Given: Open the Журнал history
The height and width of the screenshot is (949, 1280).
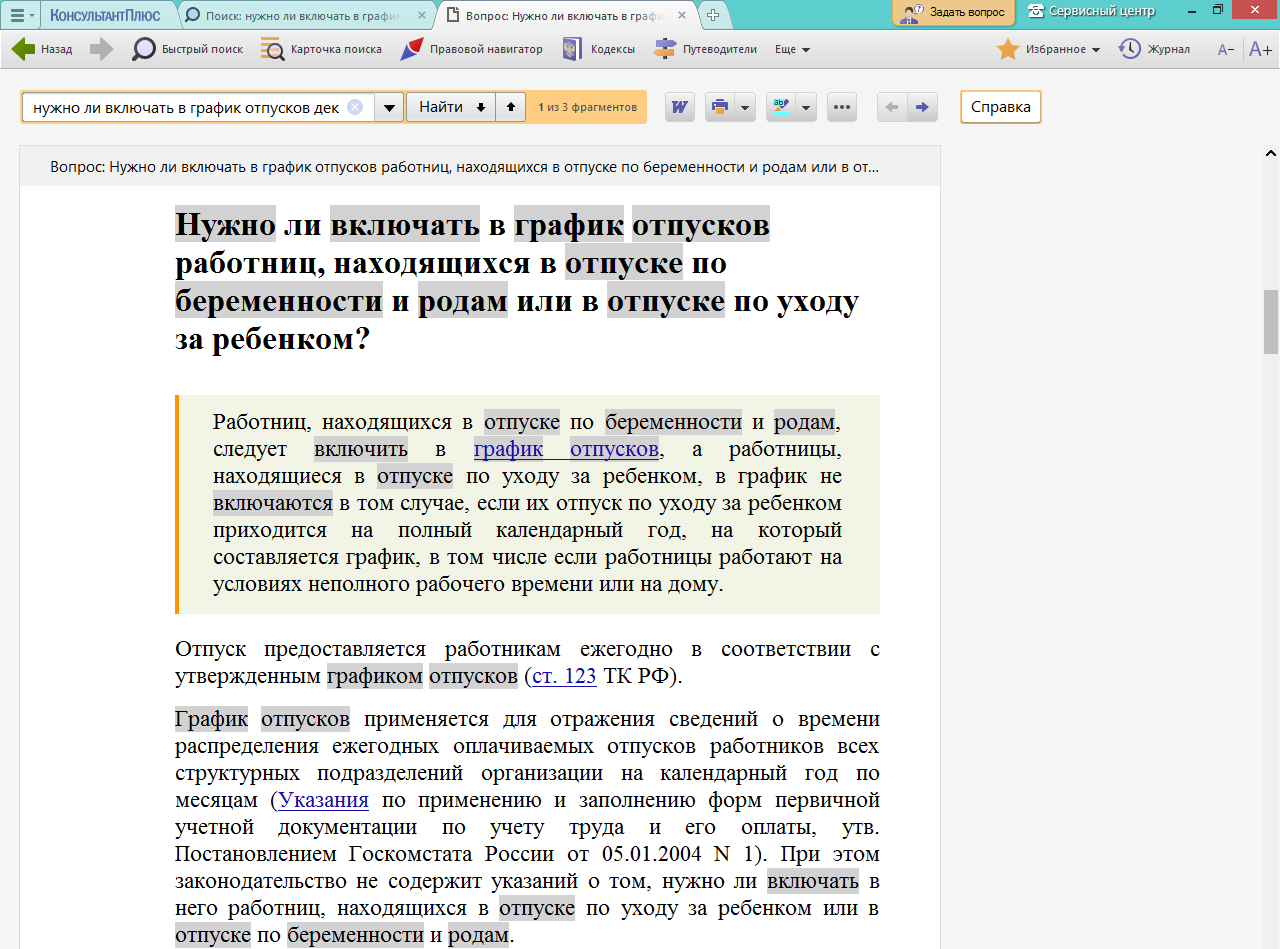Looking at the screenshot, I should click(1154, 49).
